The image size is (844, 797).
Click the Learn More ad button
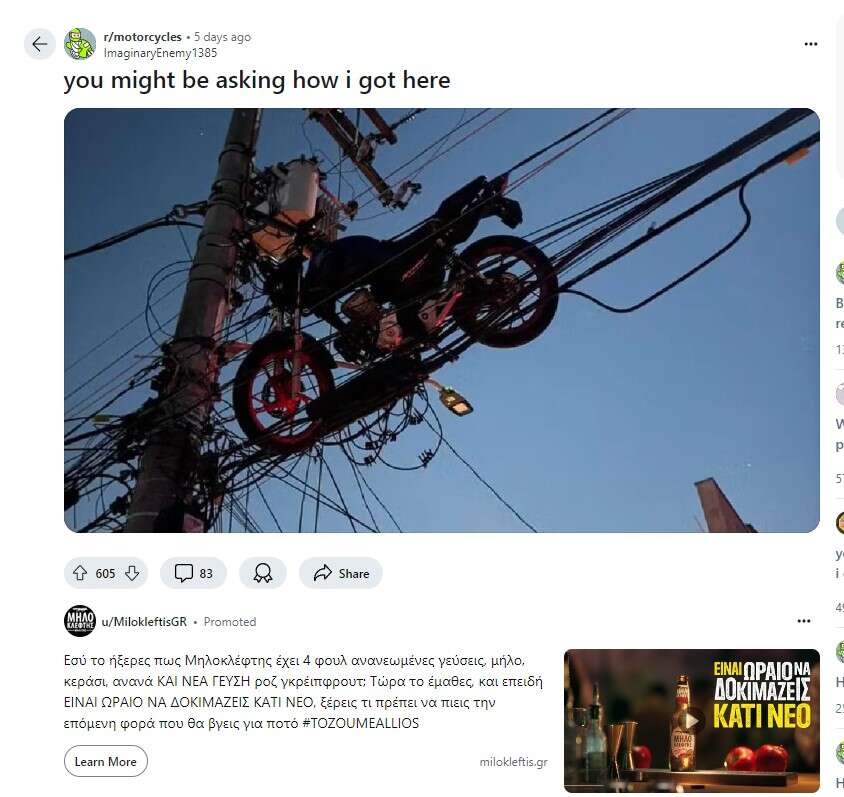[106, 761]
